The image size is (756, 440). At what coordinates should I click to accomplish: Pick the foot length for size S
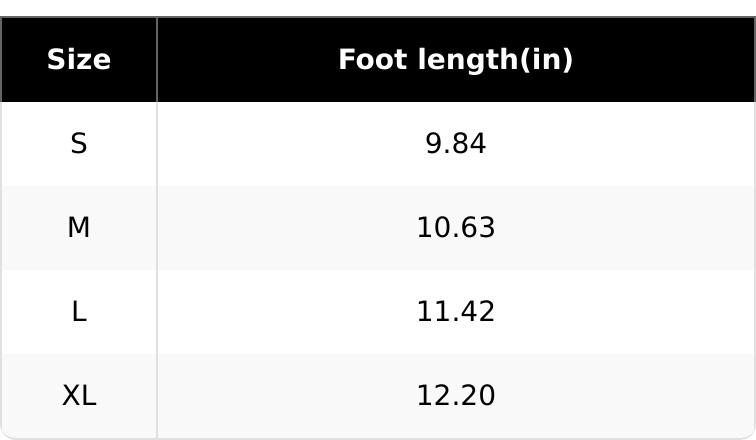455,144
